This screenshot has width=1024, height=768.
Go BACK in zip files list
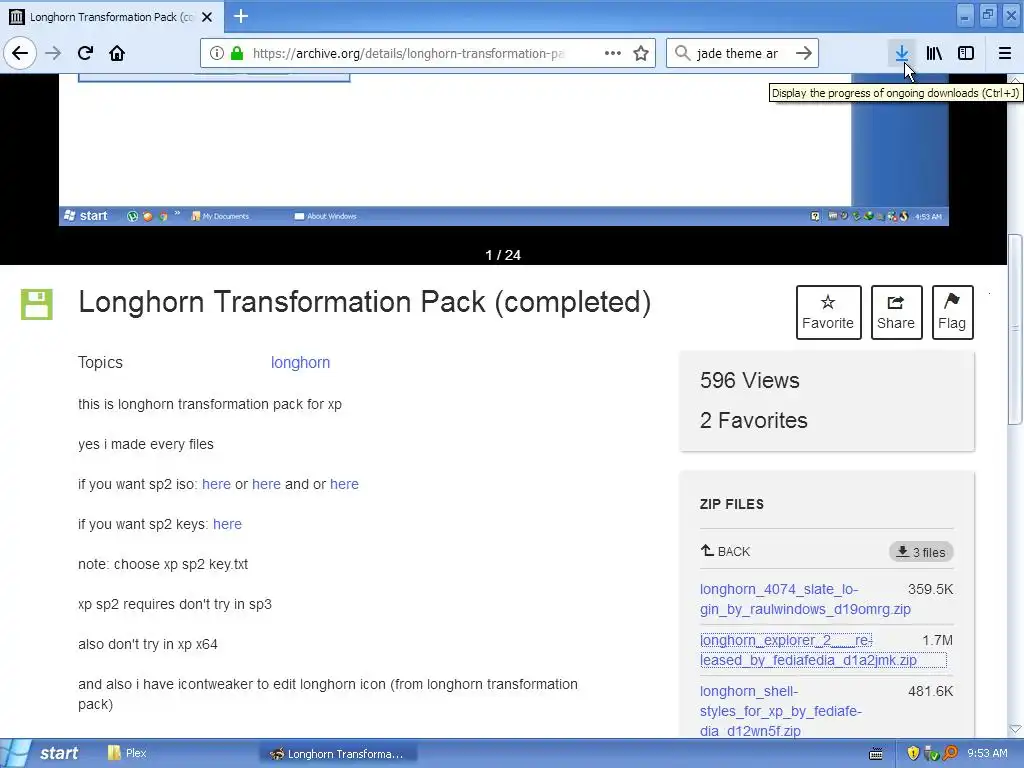(x=725, y=551)
